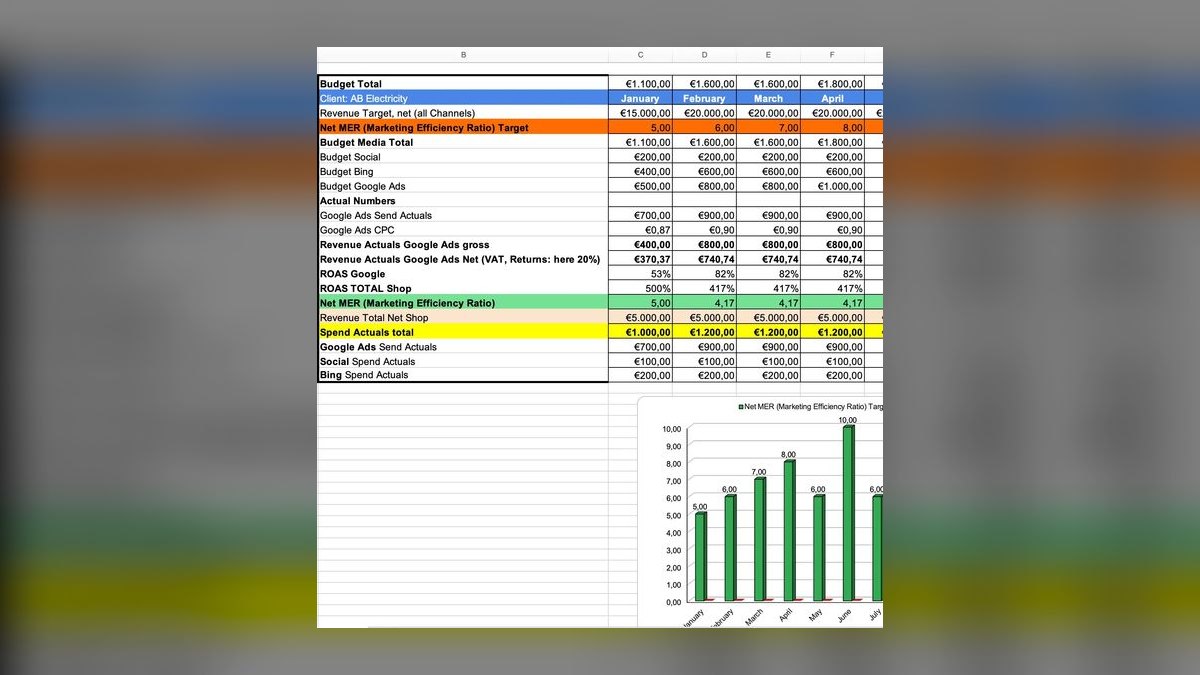Viewport: 1200px width, 675px height.
Task: Click the 'Budget Total' row label
Action: coord(351,84)
